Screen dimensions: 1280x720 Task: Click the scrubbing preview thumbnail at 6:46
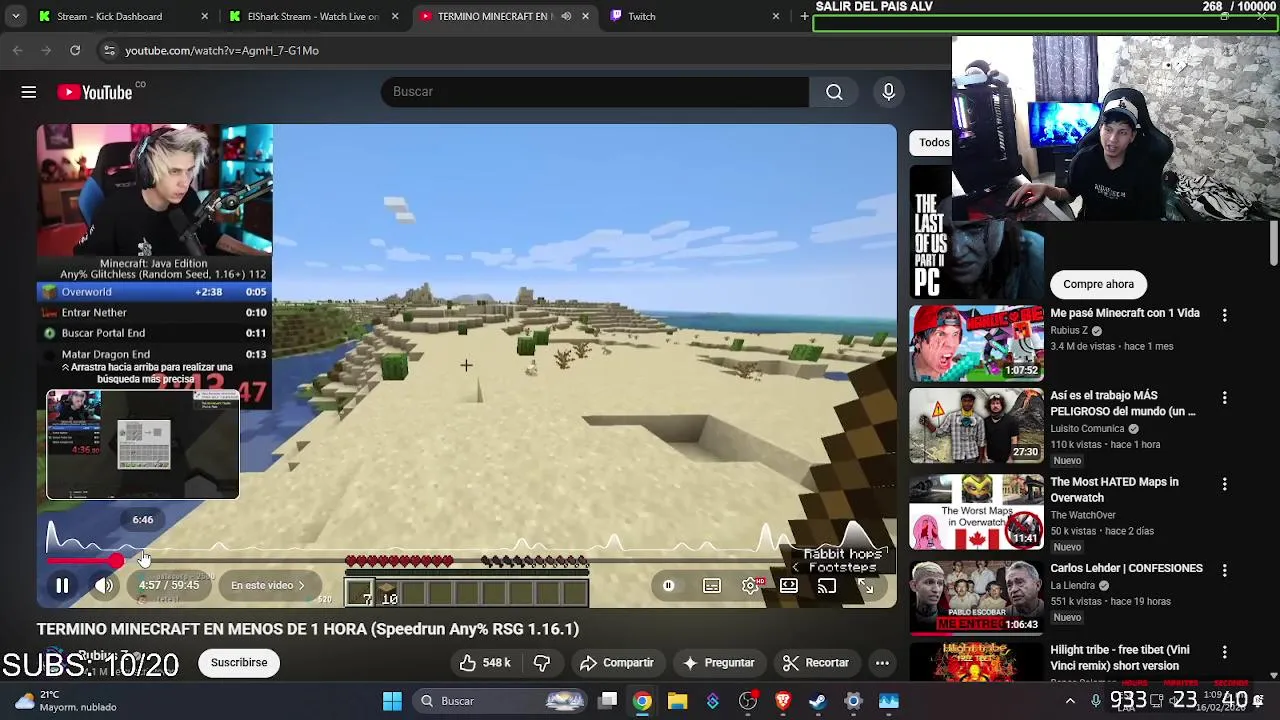pos(143,445)
